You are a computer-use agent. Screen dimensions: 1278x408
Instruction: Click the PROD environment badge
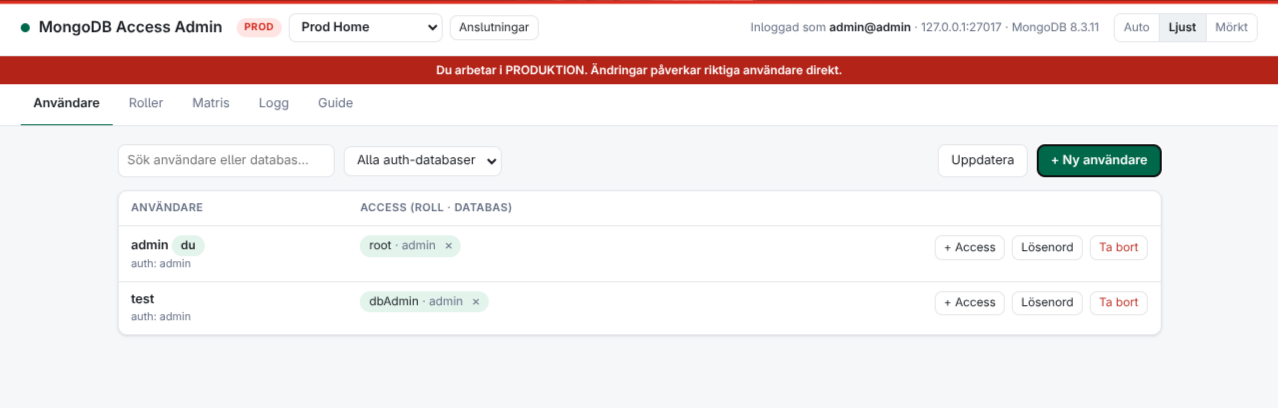pos(259,28)
